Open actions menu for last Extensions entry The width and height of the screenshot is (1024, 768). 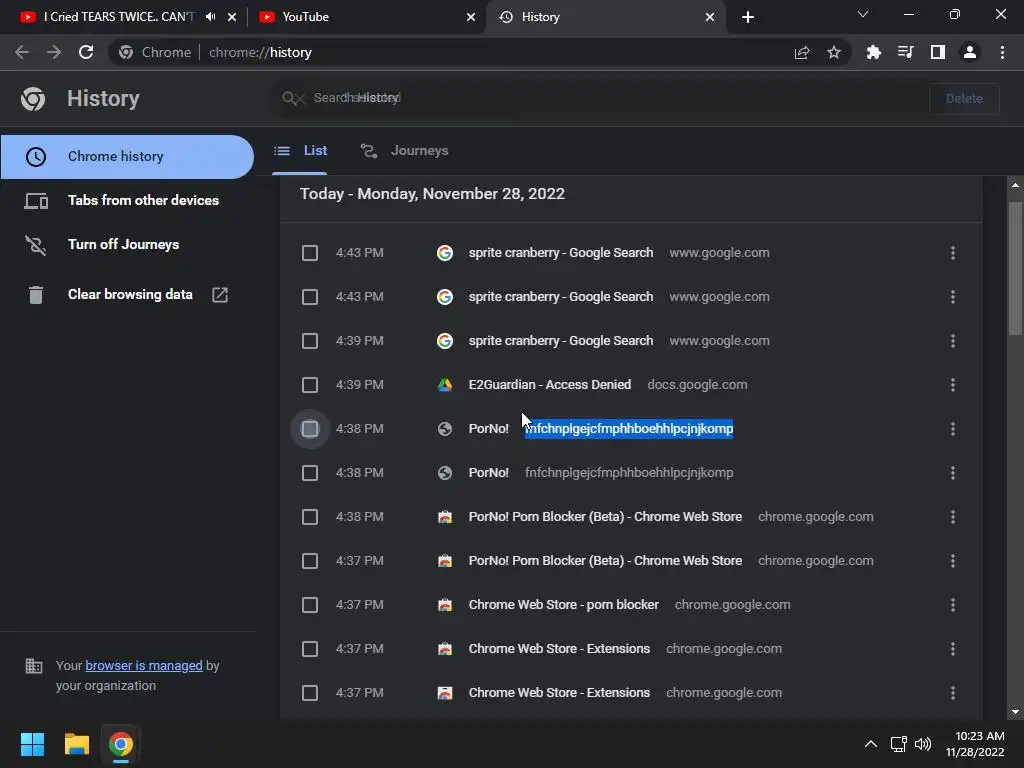952,693
